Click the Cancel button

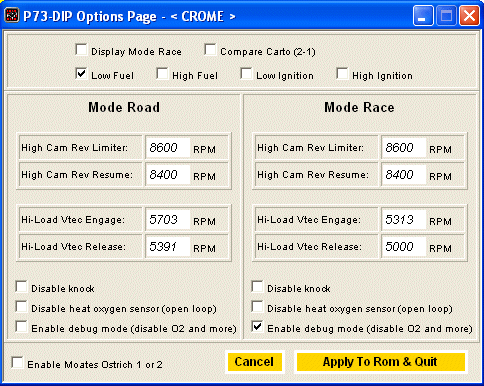(254, 362)
